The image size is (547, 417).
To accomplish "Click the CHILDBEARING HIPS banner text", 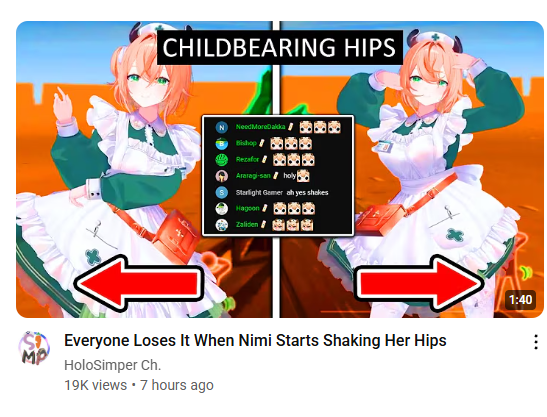I will click(279, 48).
